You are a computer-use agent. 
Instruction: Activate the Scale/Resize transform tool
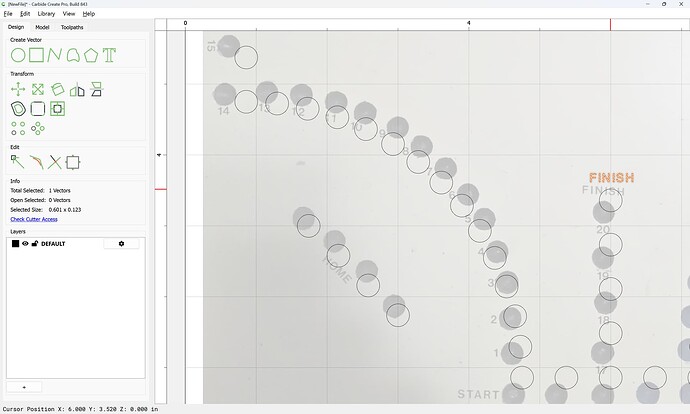click(38, 89)
